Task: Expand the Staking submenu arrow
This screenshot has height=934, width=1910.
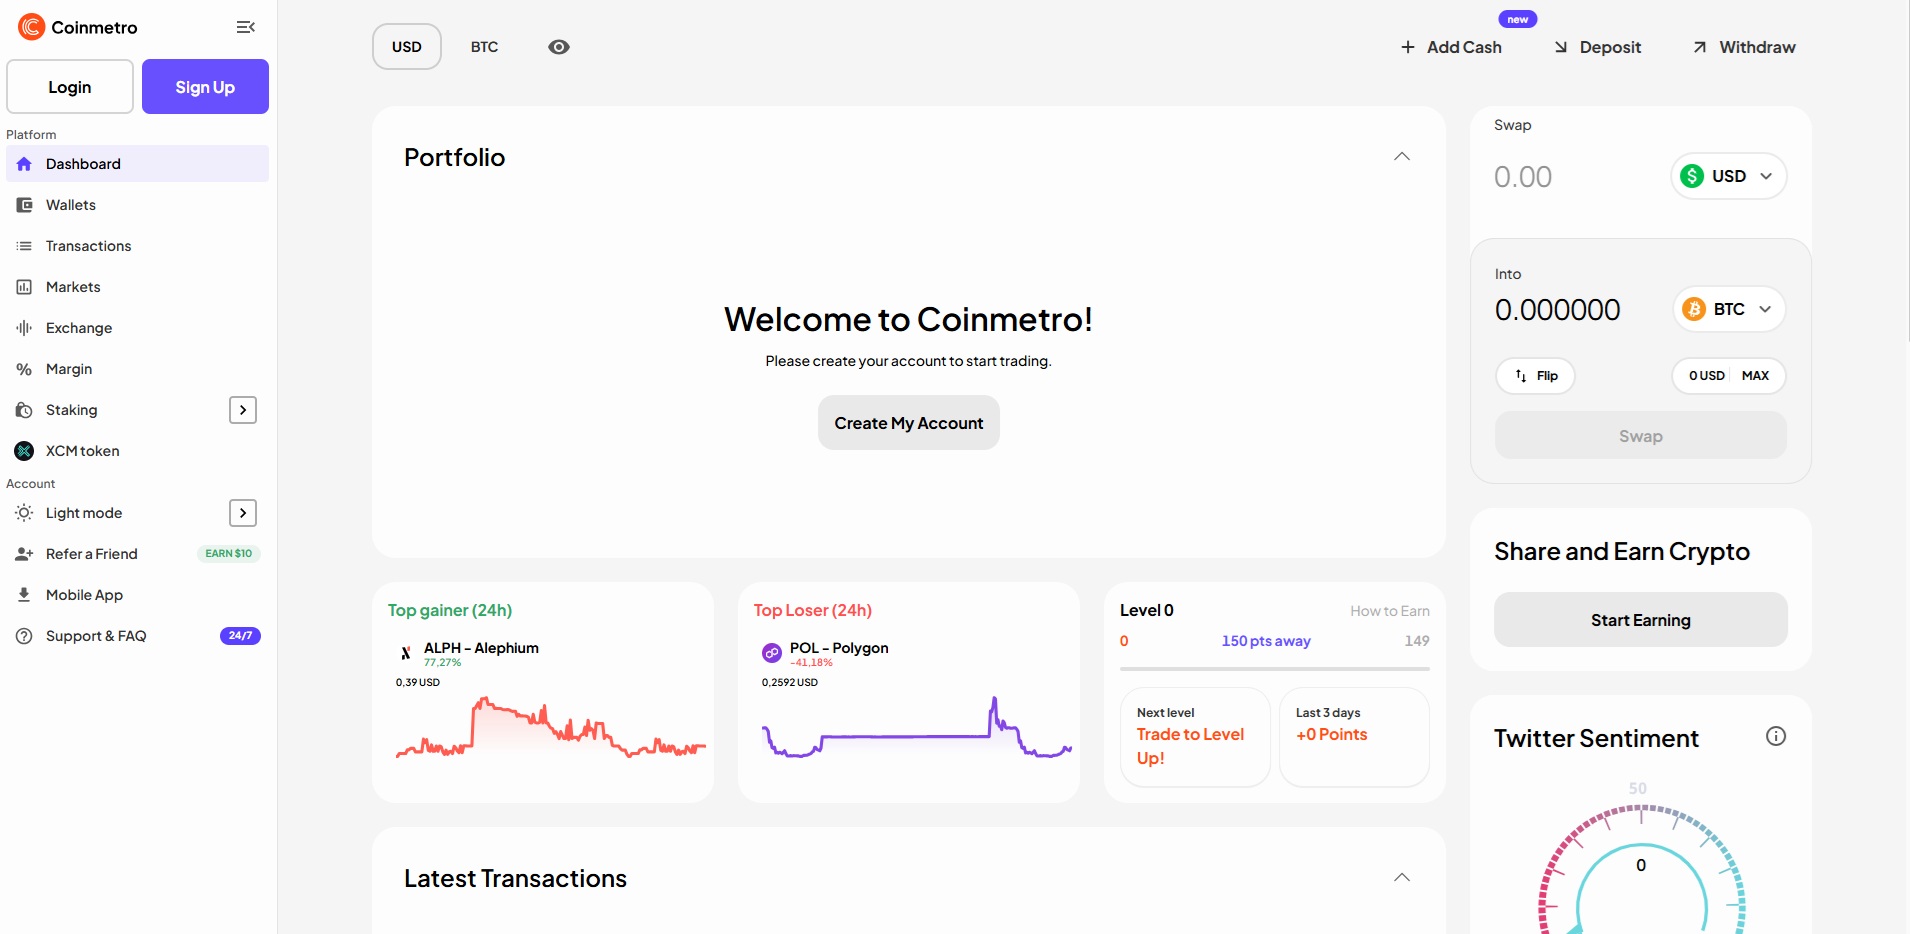Action: 243,410
